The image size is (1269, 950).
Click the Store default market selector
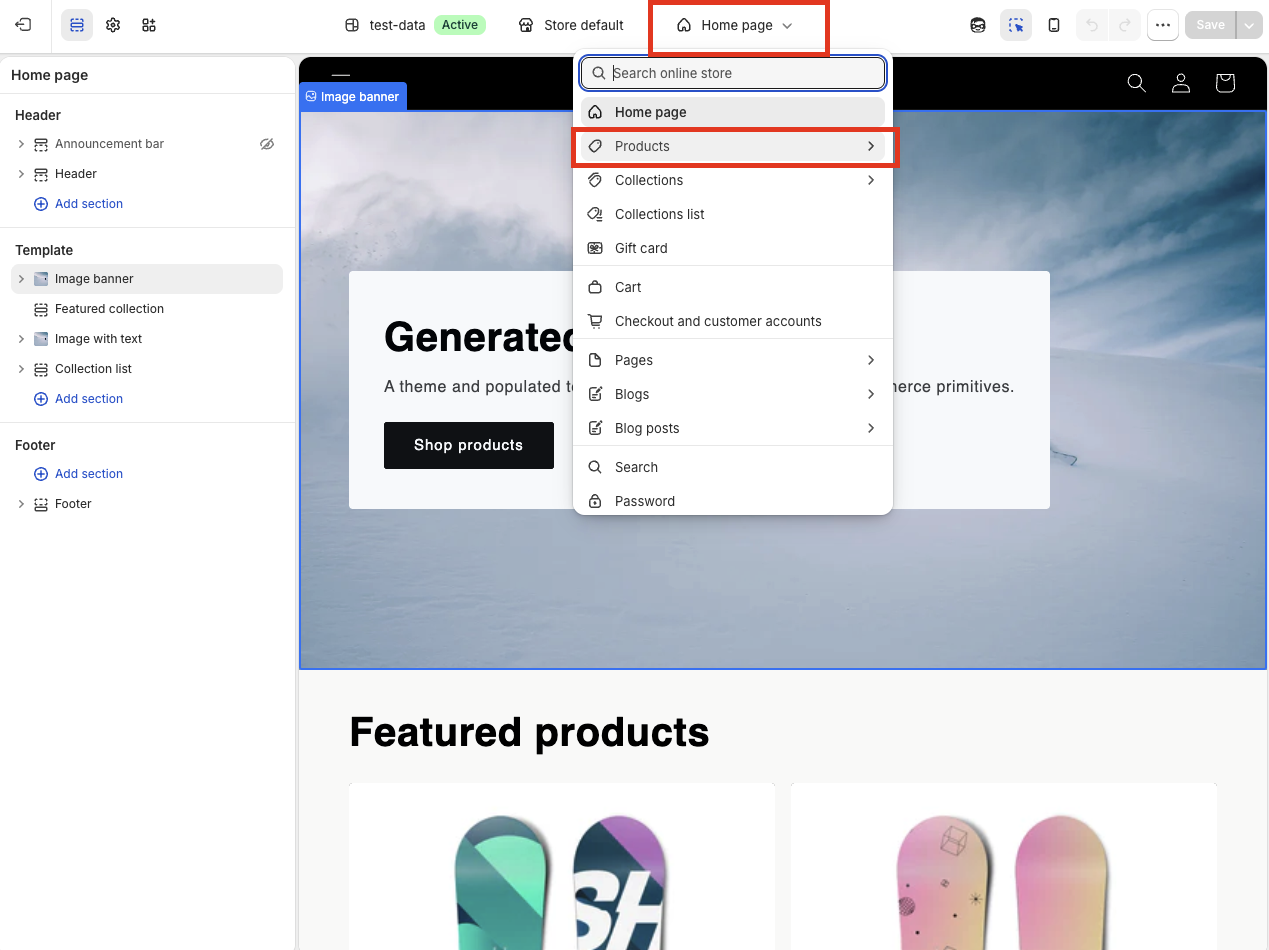(x=571, y=25)
